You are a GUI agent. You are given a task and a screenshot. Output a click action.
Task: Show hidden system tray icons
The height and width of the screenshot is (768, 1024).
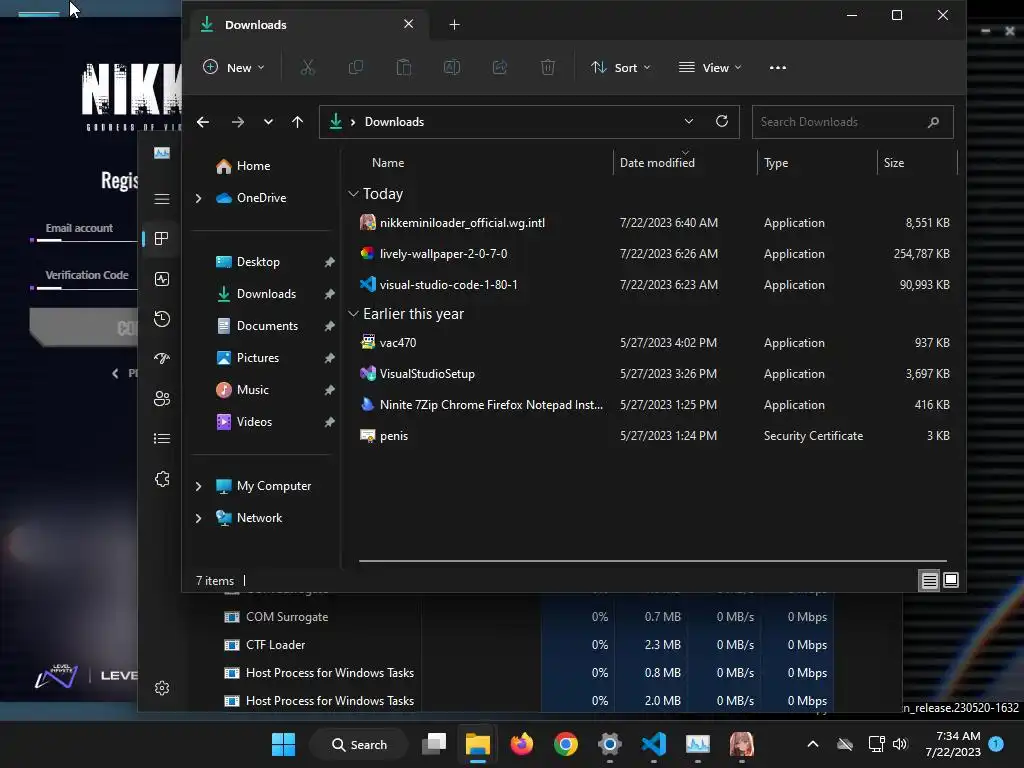pos(813,744)
